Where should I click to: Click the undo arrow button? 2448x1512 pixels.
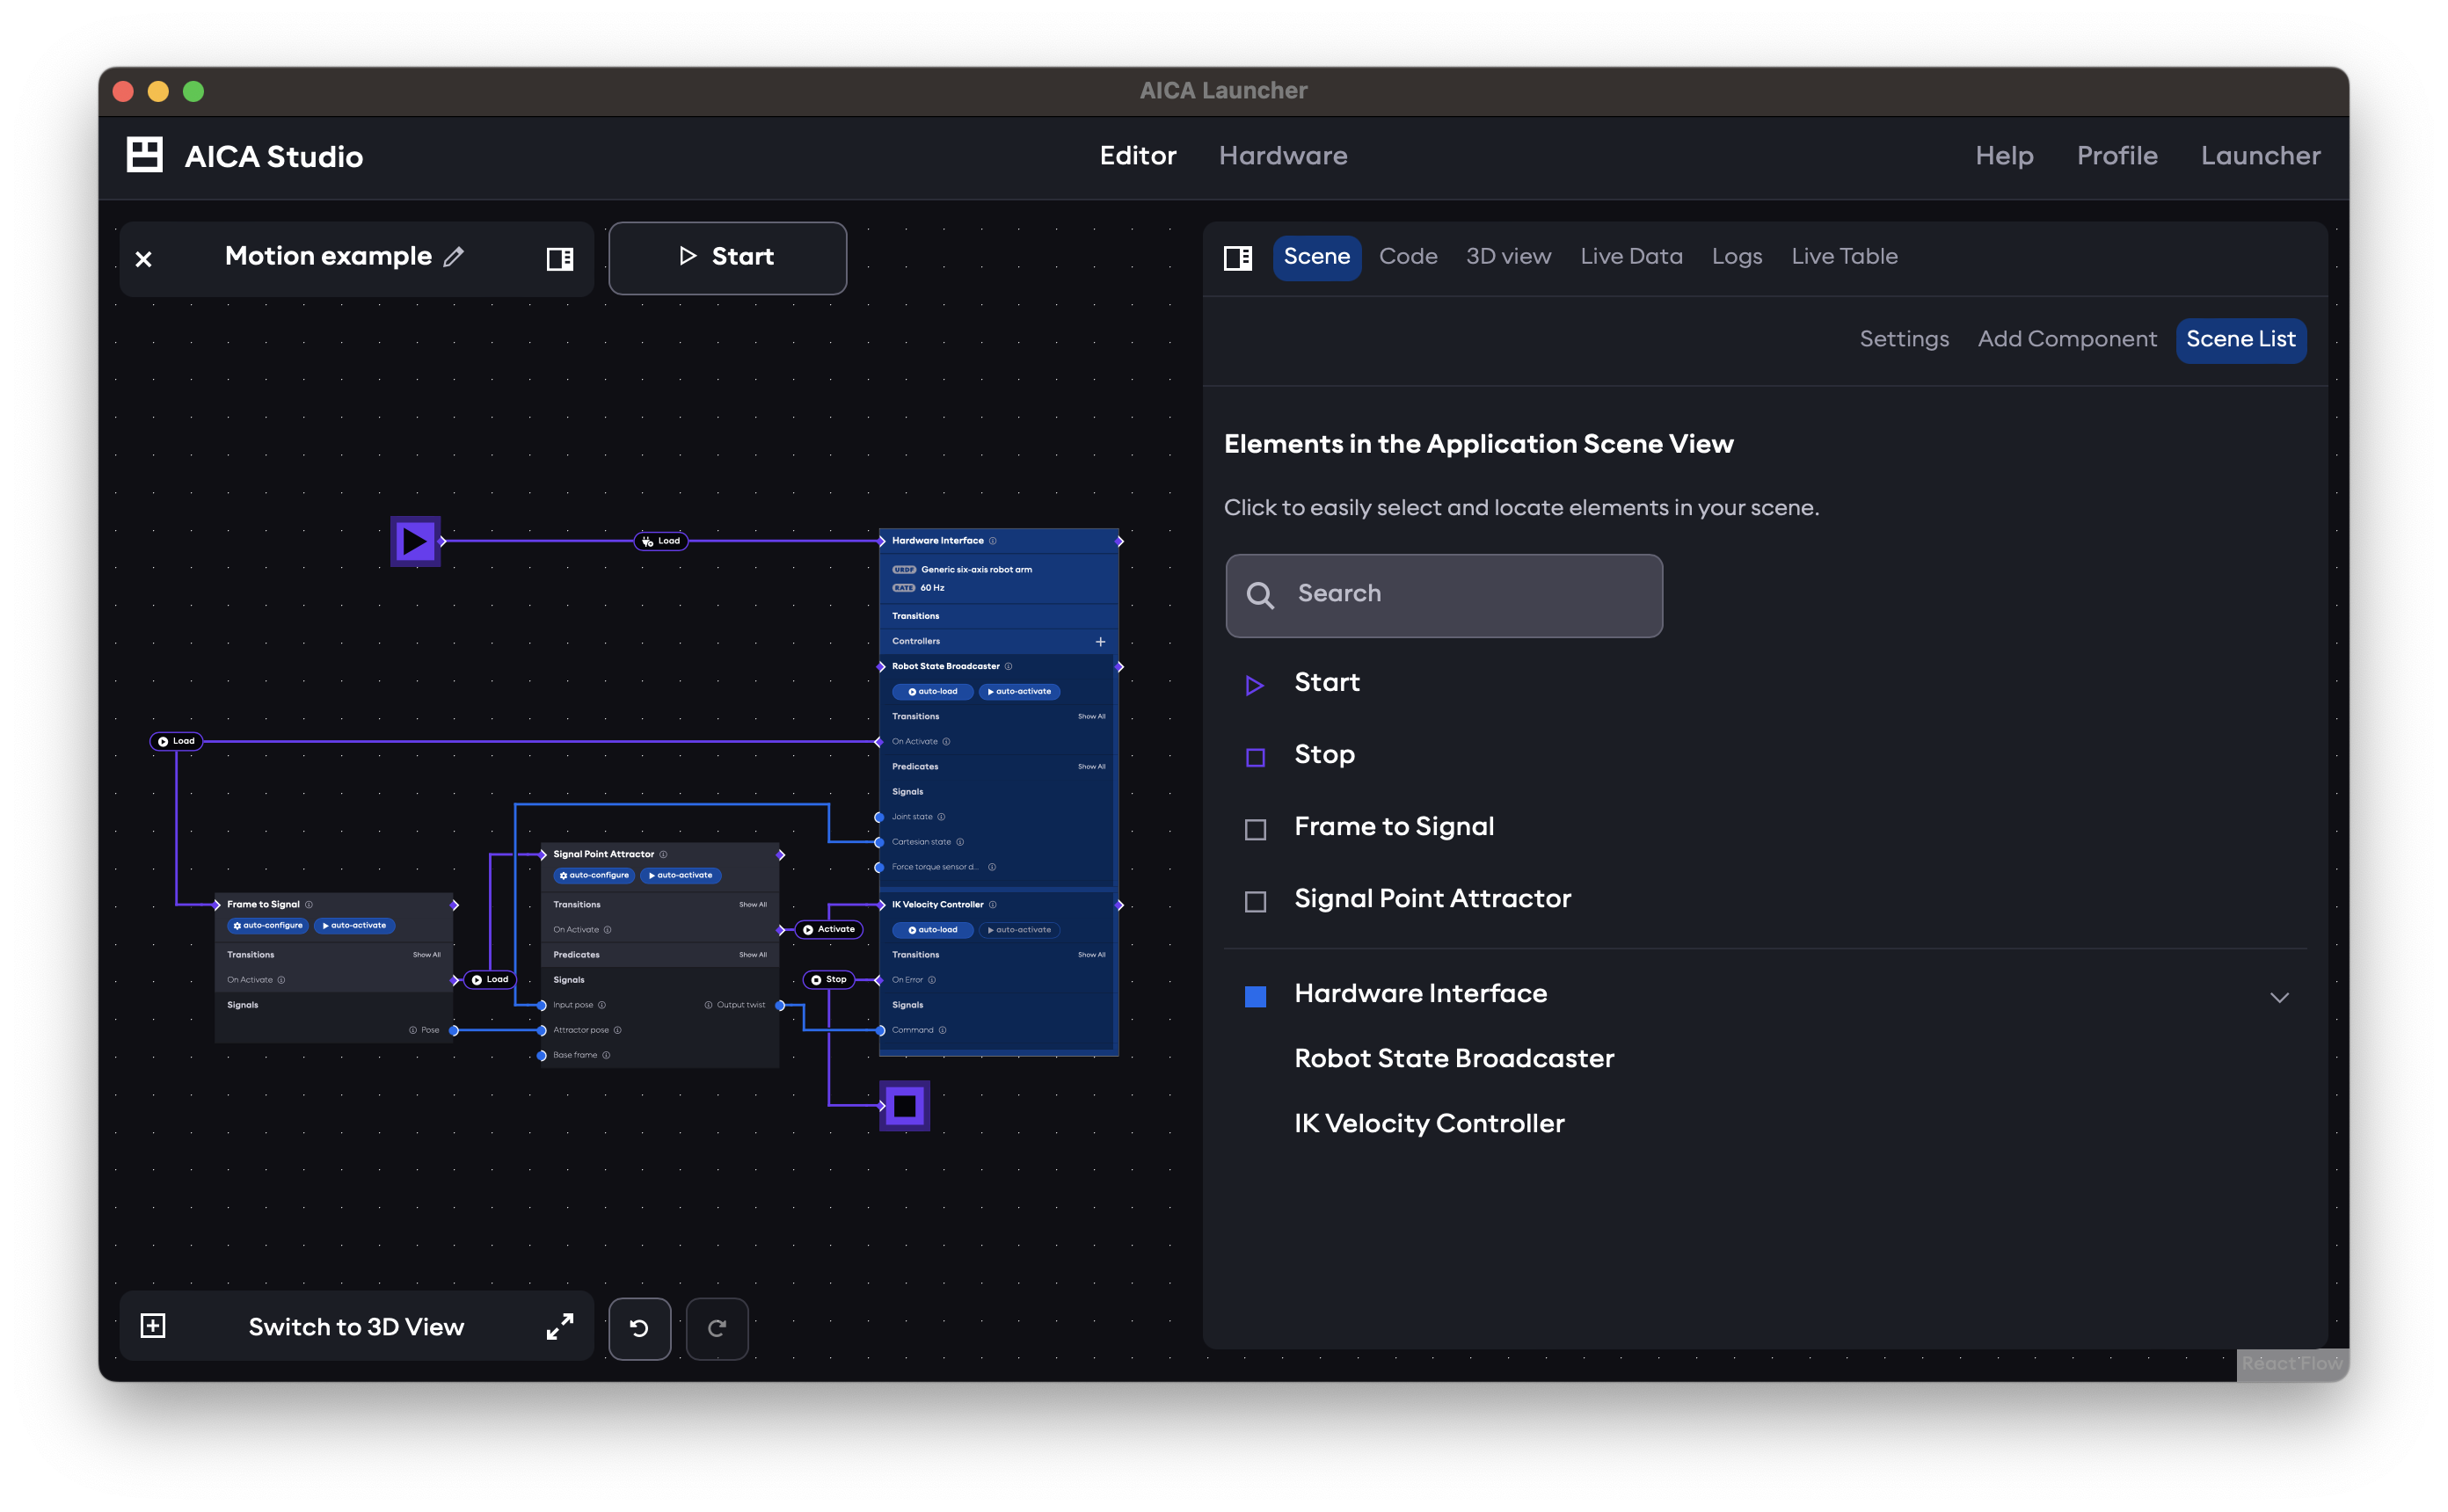[639, 1328]
